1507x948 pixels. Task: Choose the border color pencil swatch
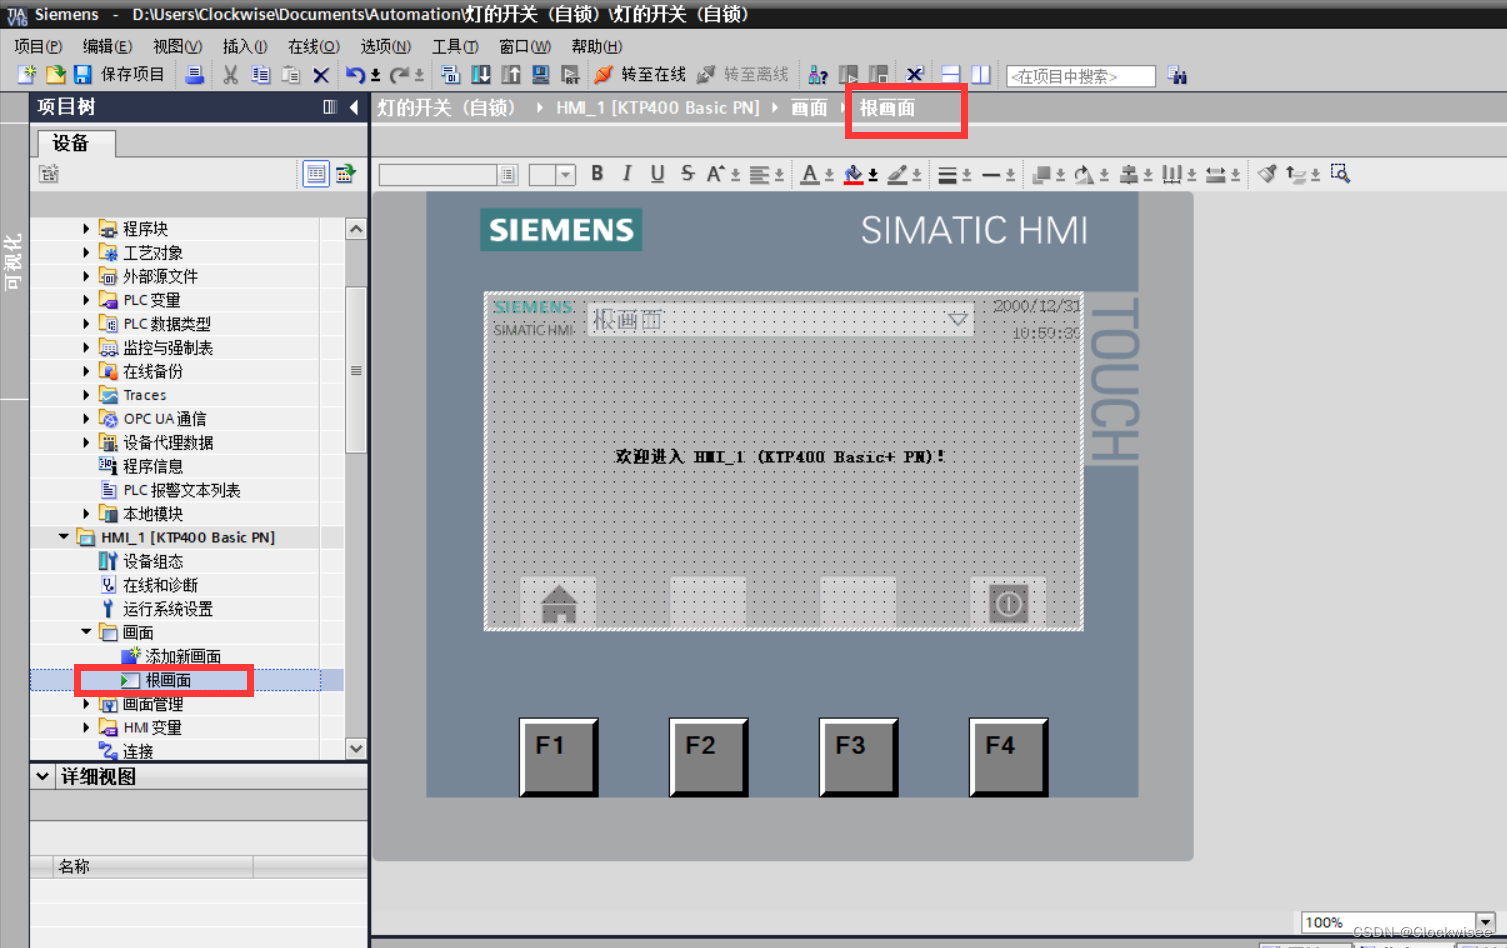[x=897, y=175]
